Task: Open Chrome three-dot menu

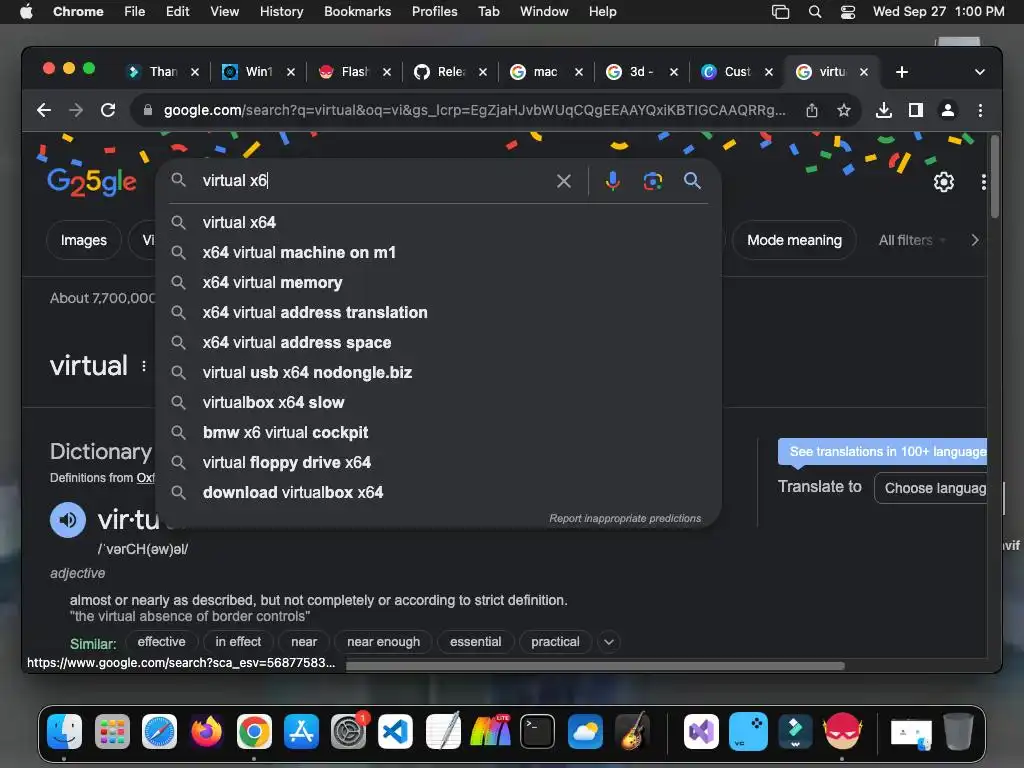Action: click(x=980, y=110)
